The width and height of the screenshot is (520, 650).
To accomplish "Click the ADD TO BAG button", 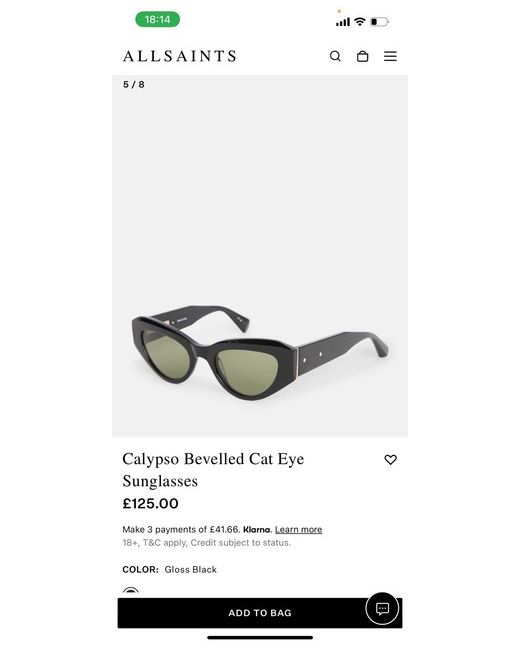I will point(260,613).
